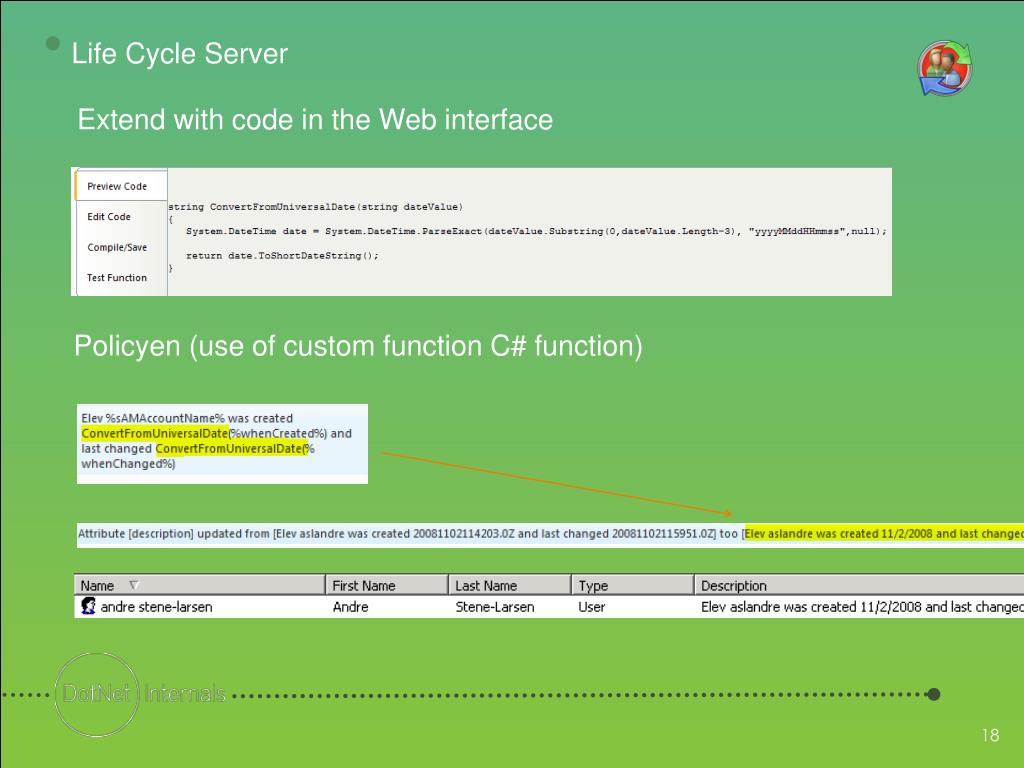Click the Attribute [description] updated log line
This screenshot has width=1024, height=768.
[550, 534]
